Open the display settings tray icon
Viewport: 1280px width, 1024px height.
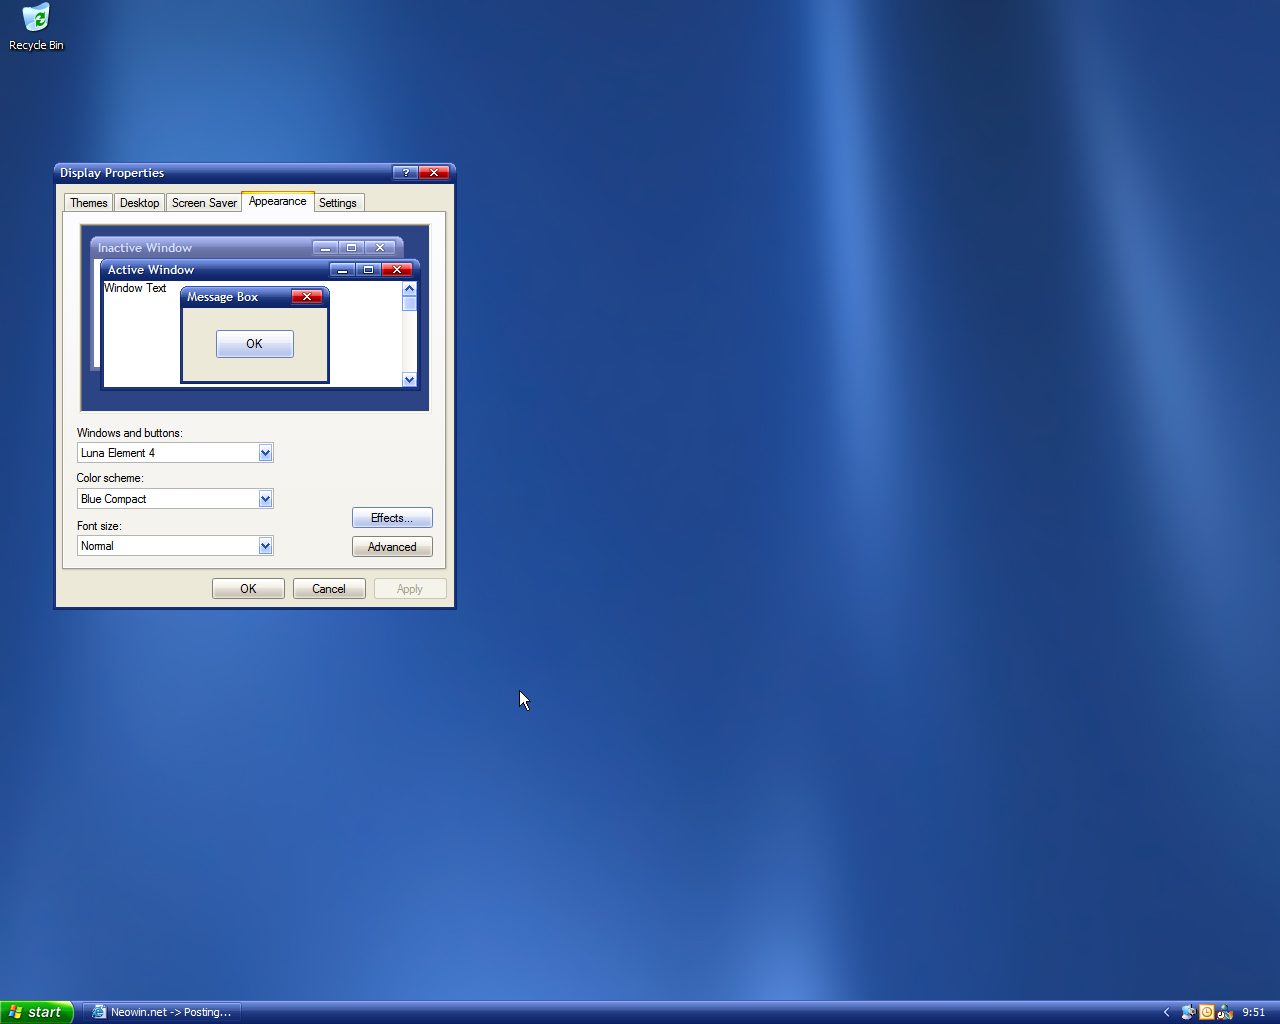pyautogui.click(x=1188, y=1012)
